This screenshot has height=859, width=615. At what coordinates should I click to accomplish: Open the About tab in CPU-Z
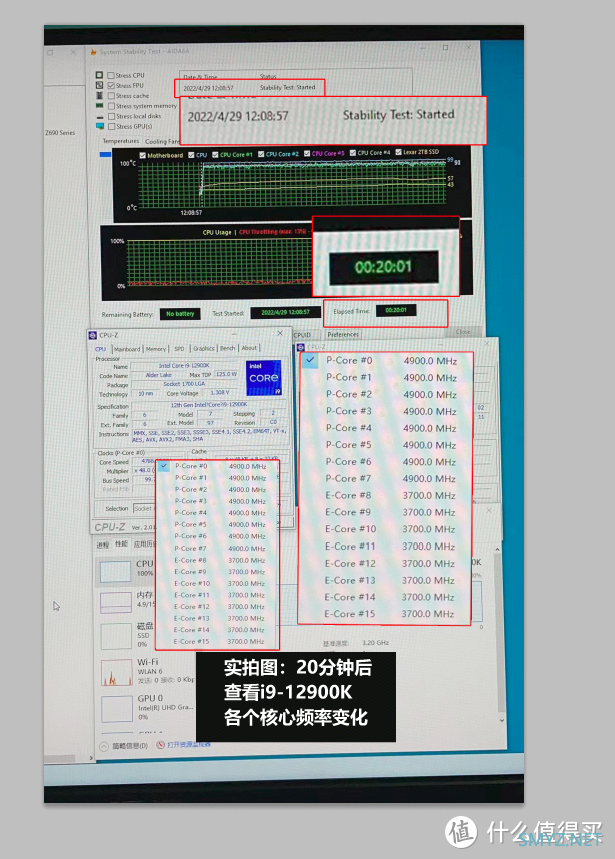pos(249,348)
